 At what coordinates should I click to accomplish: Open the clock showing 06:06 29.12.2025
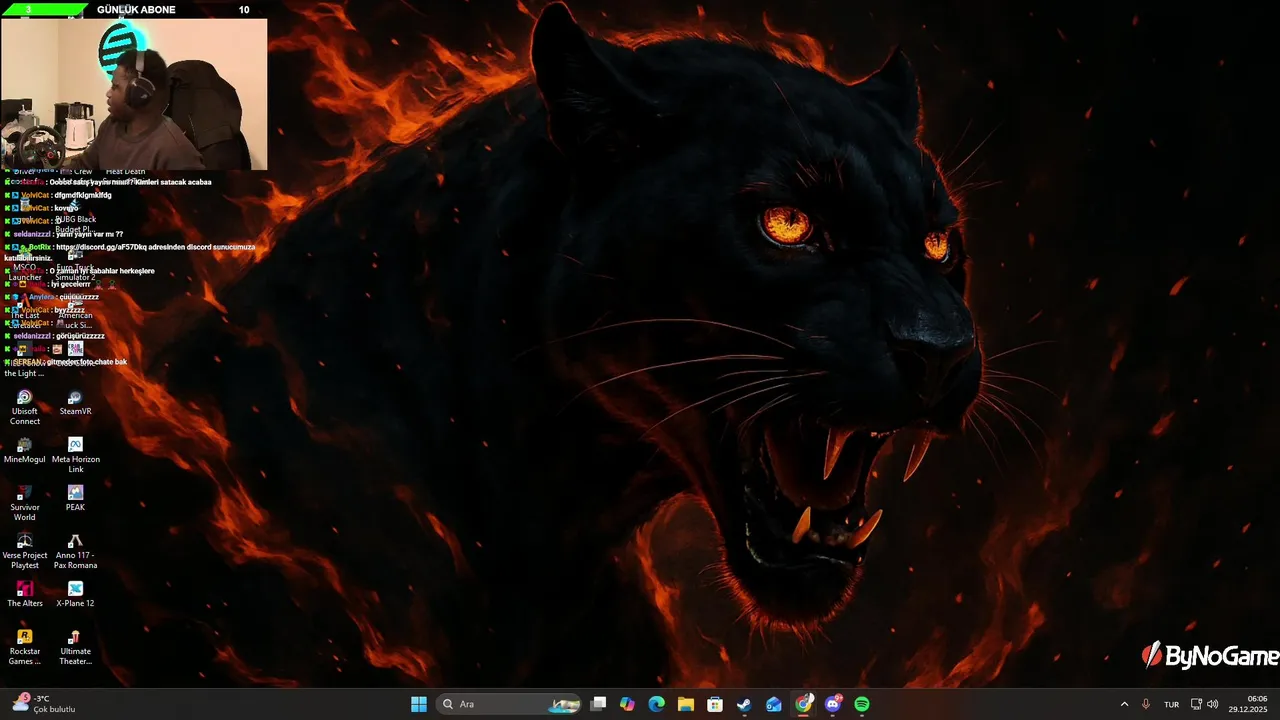(1249, 704)
